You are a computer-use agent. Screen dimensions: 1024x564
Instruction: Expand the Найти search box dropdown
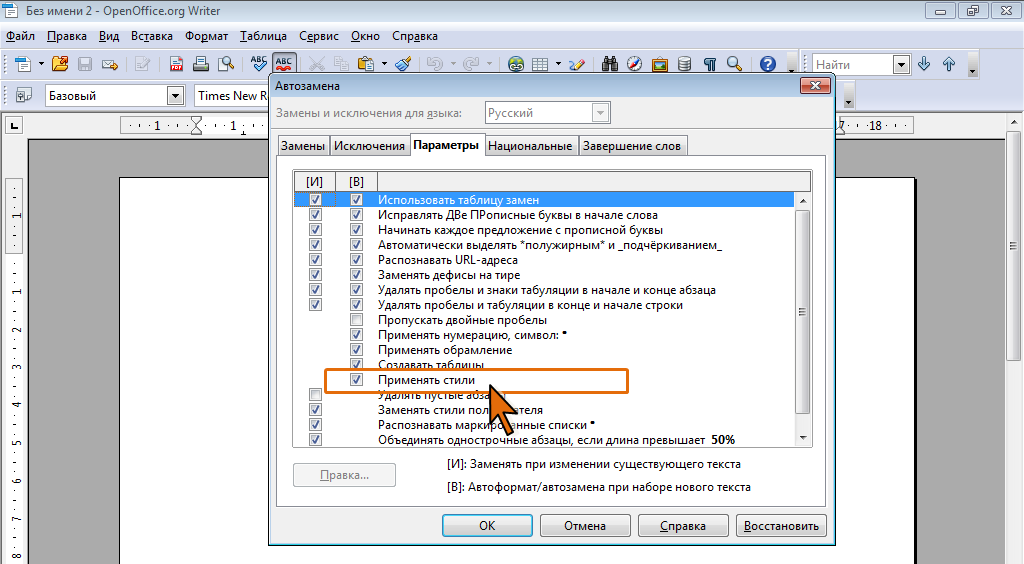pyautogui.click(x=901, y=65)
